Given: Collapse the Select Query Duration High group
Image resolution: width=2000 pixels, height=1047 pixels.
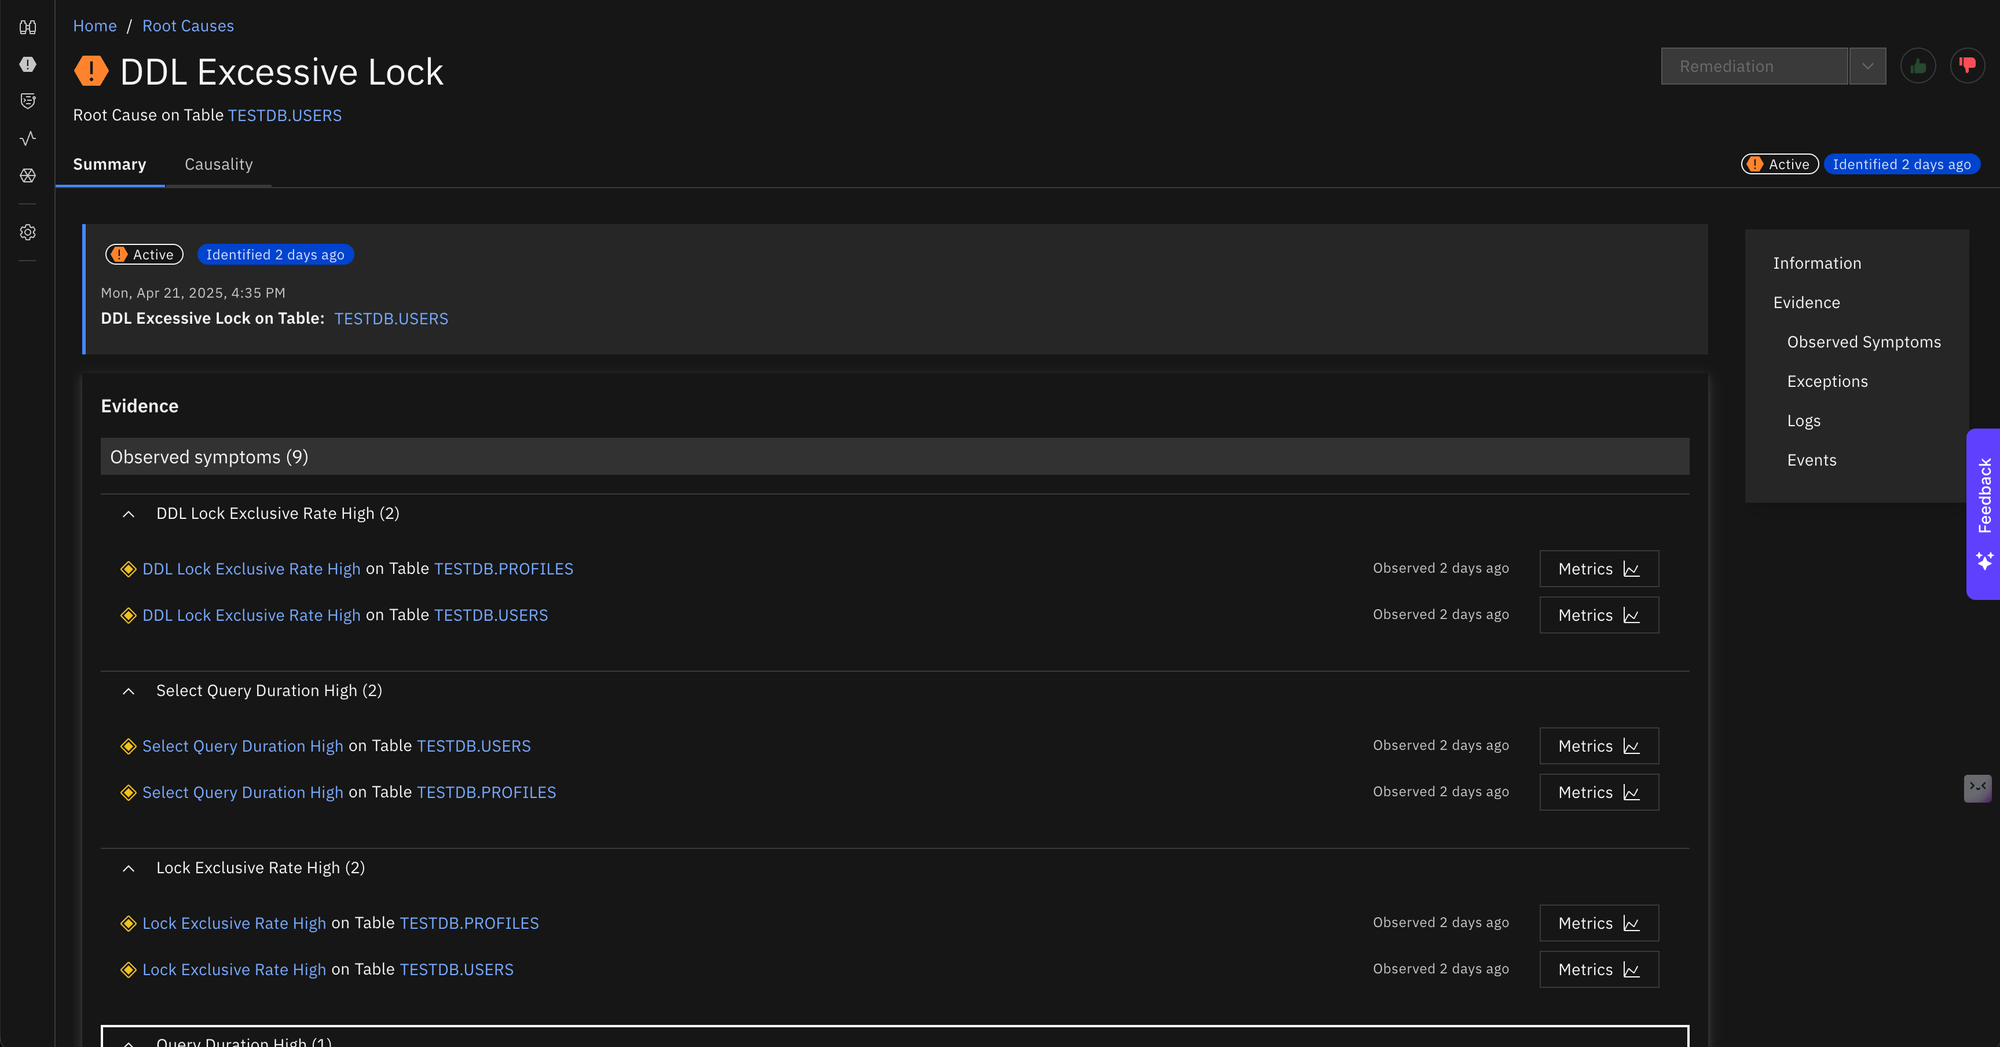Looking at the screenshot, I should (128, 691).
